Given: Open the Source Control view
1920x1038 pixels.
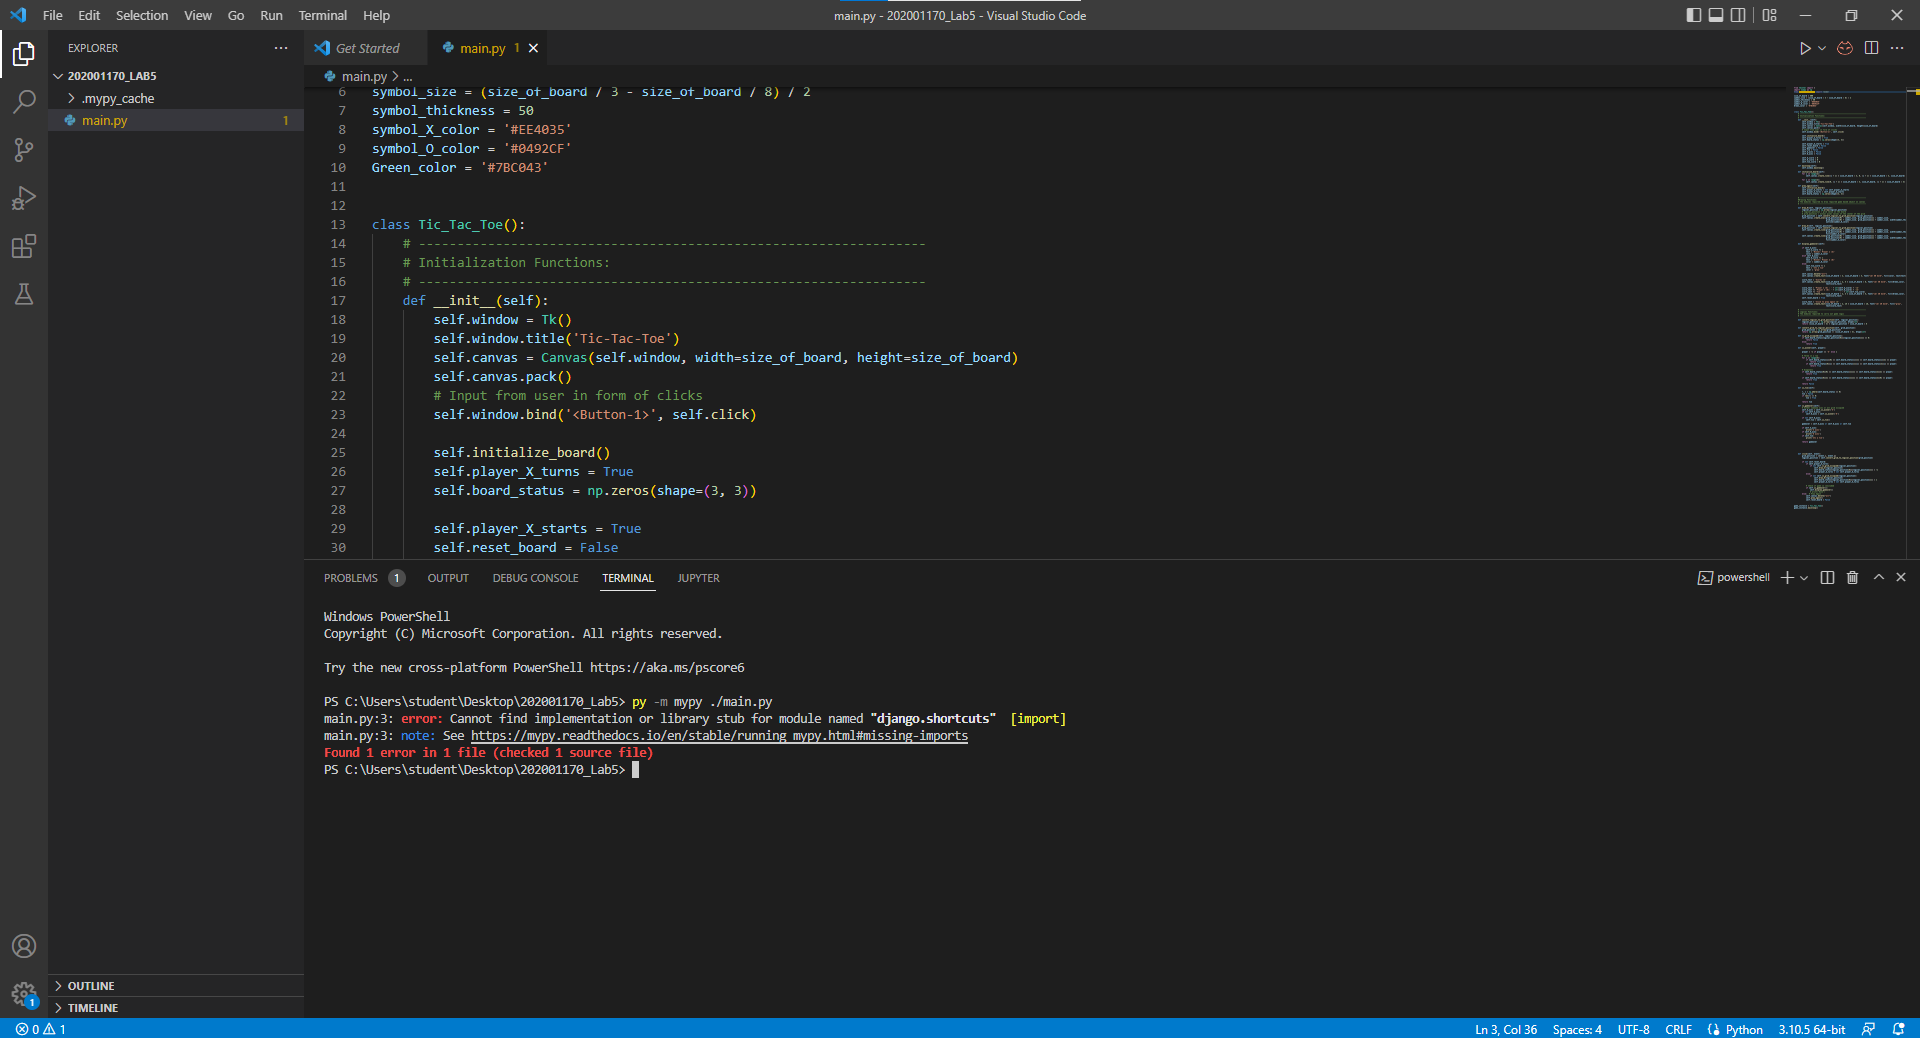Looking at the screenshot, I should tap(24, 150).
